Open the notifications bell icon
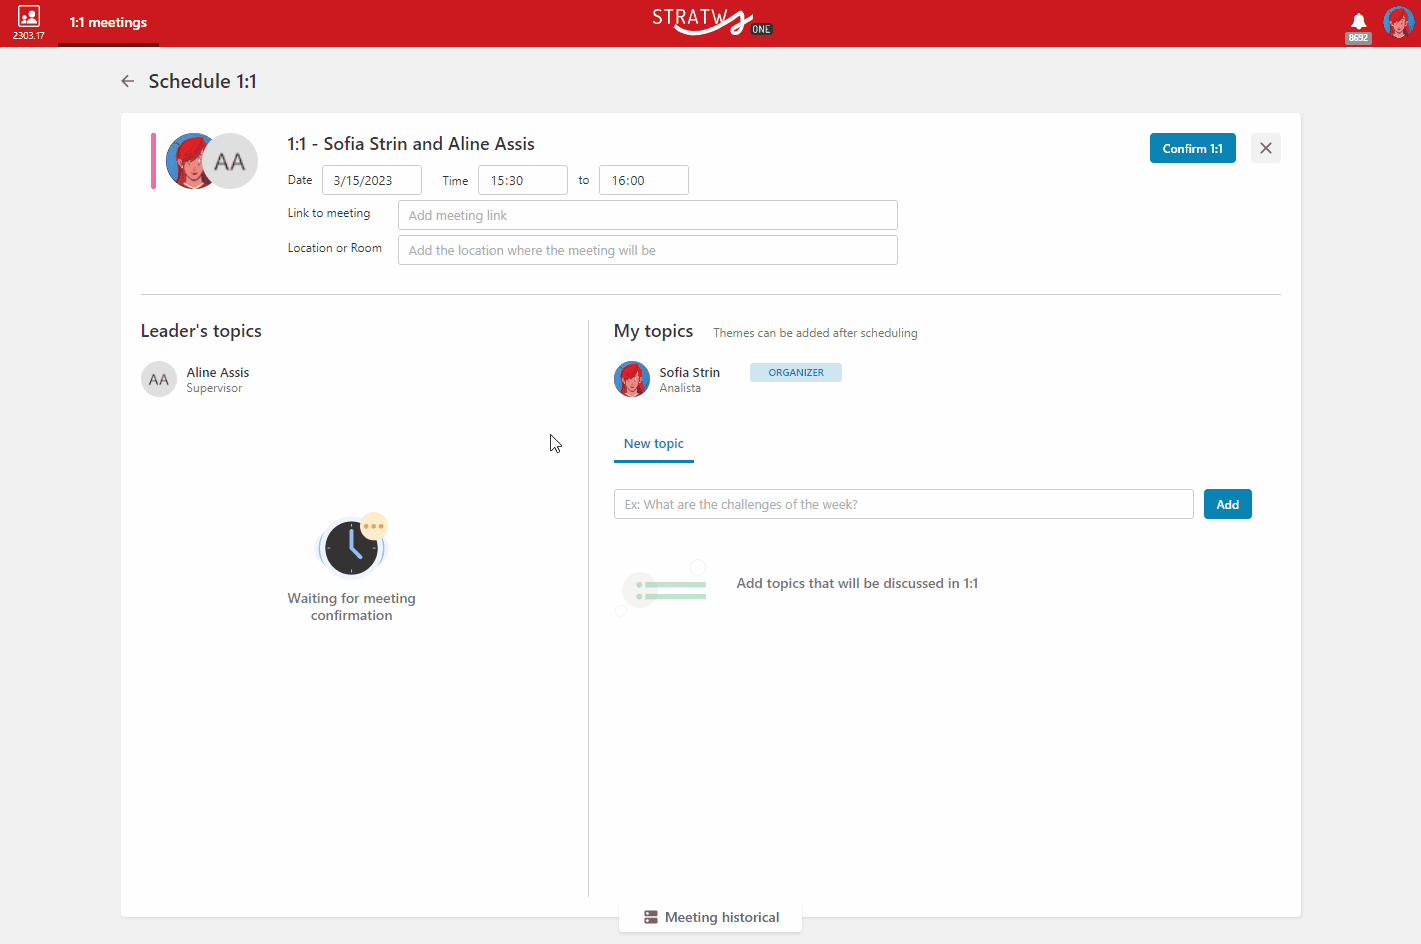The image size is (1421, 944). pos(1358,21)
